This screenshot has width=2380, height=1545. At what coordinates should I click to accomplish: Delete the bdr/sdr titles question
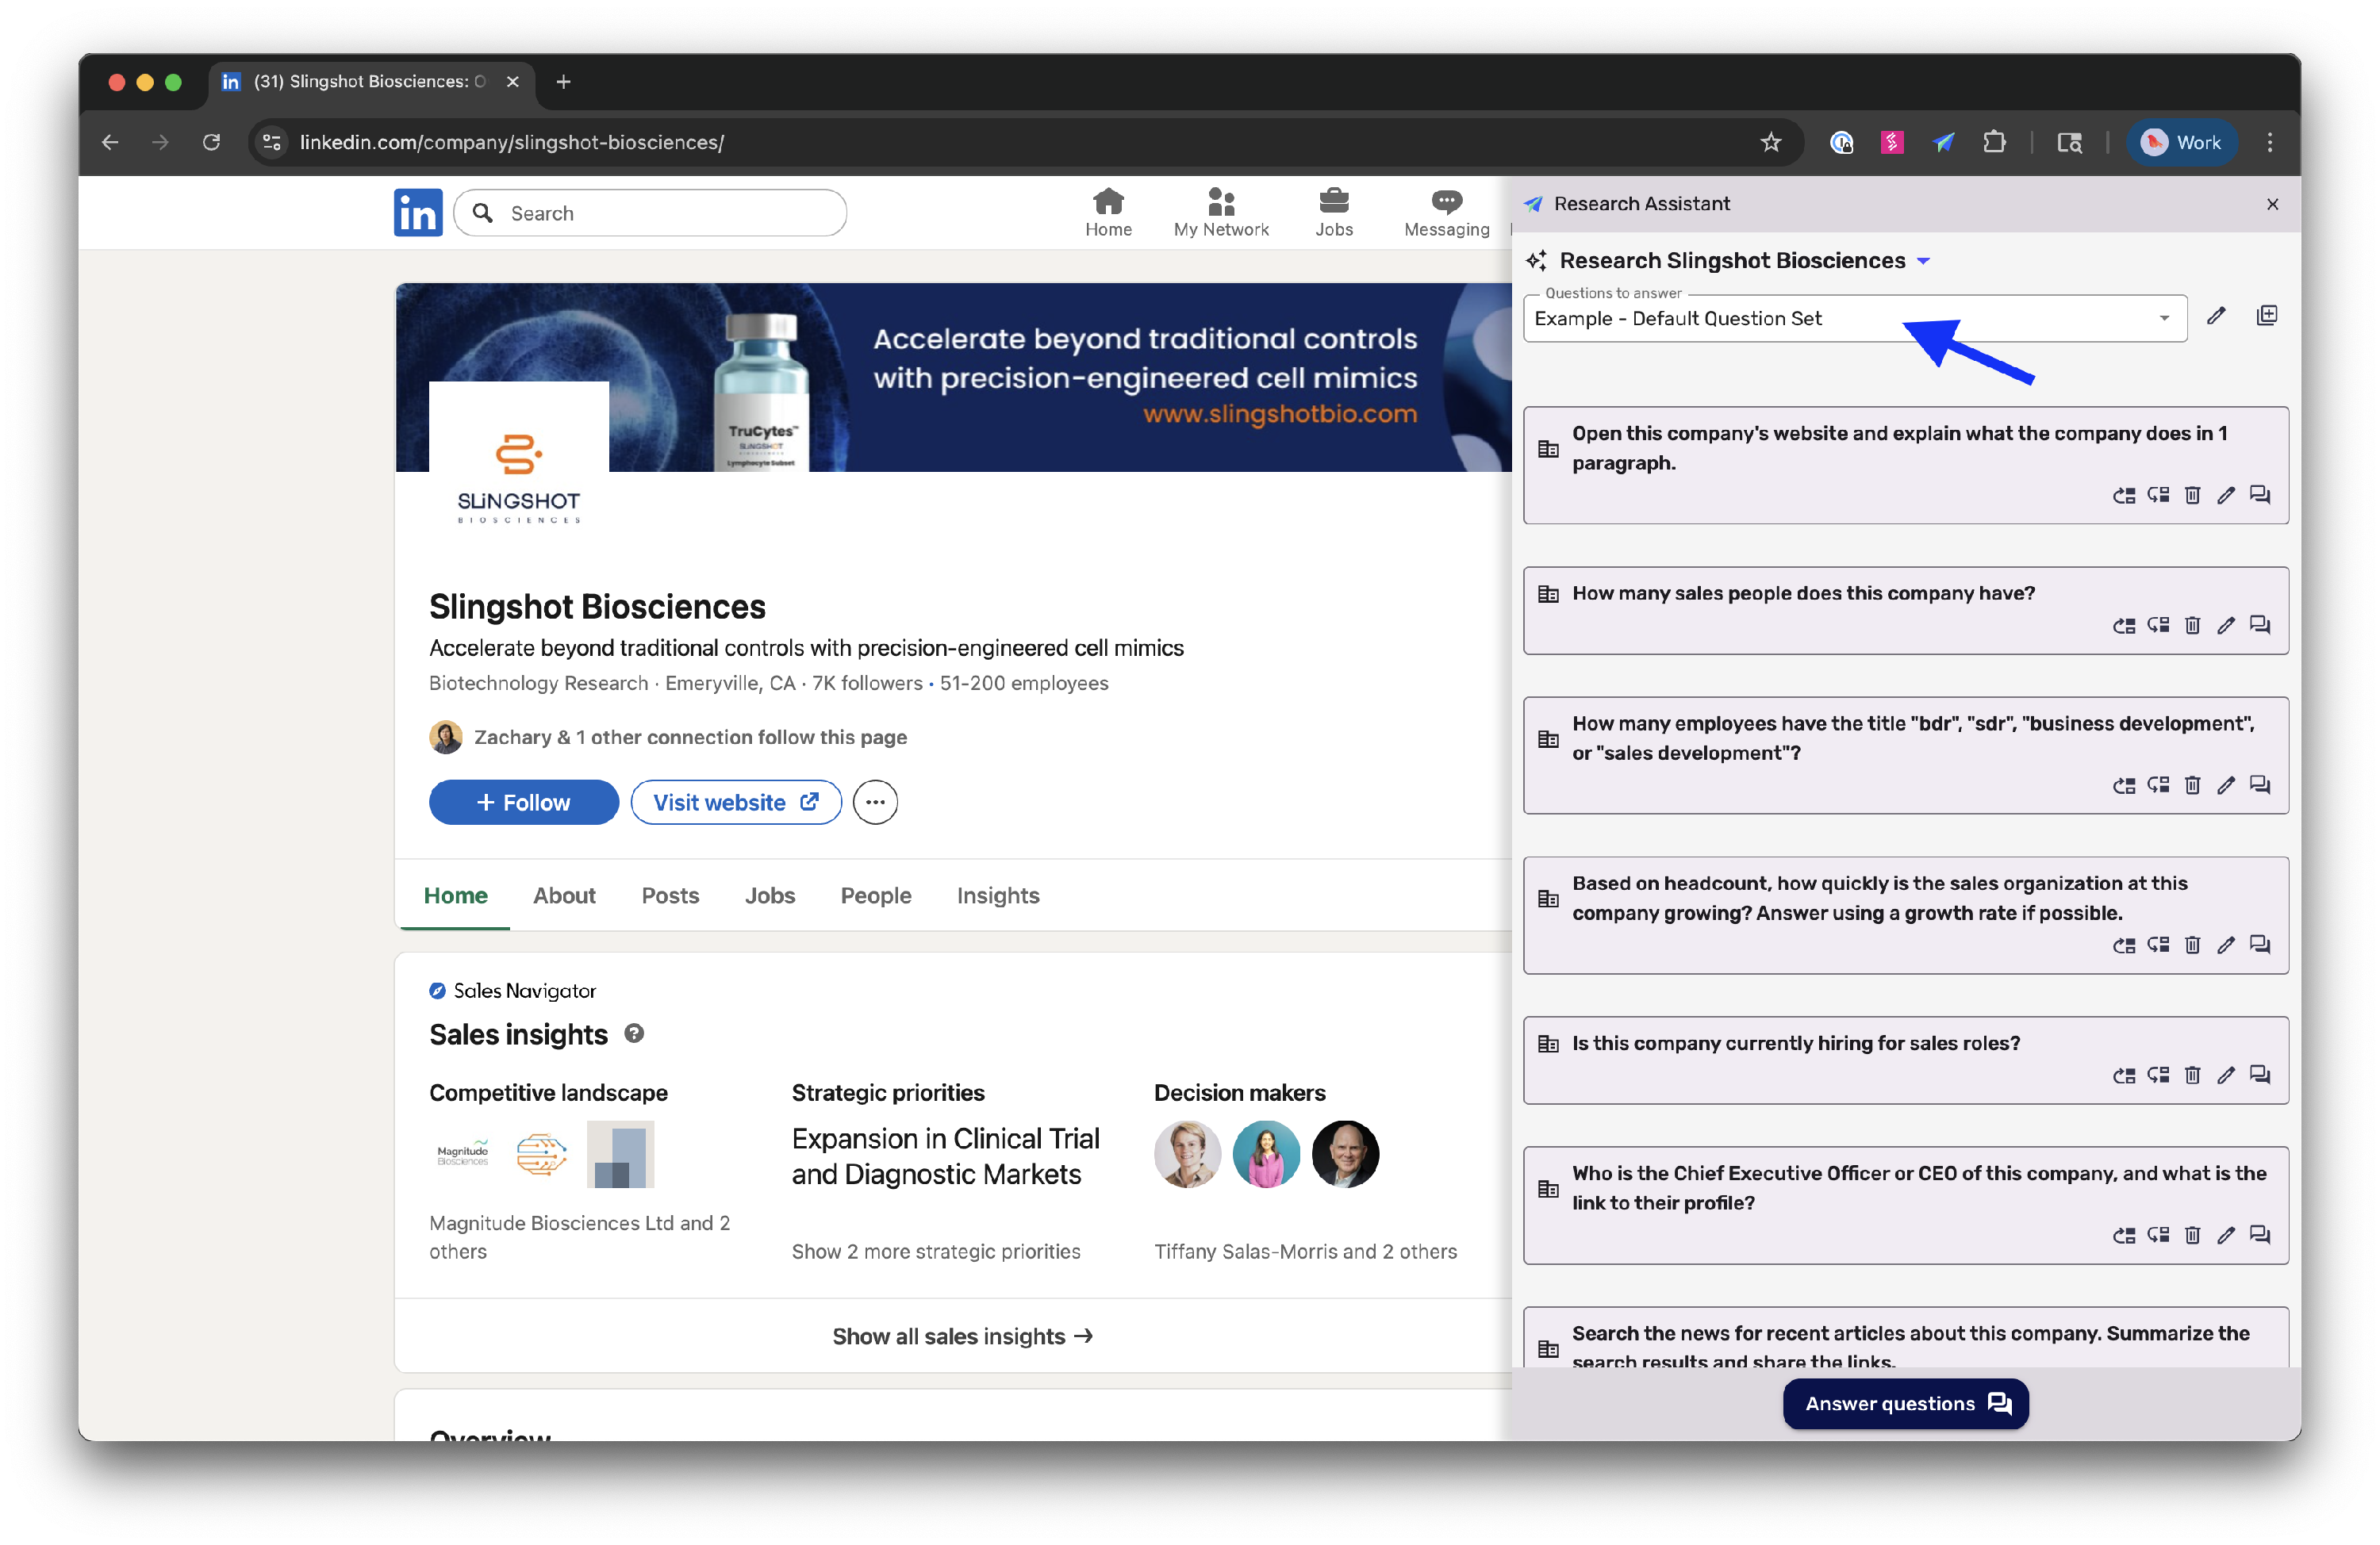pos(2192,786)
